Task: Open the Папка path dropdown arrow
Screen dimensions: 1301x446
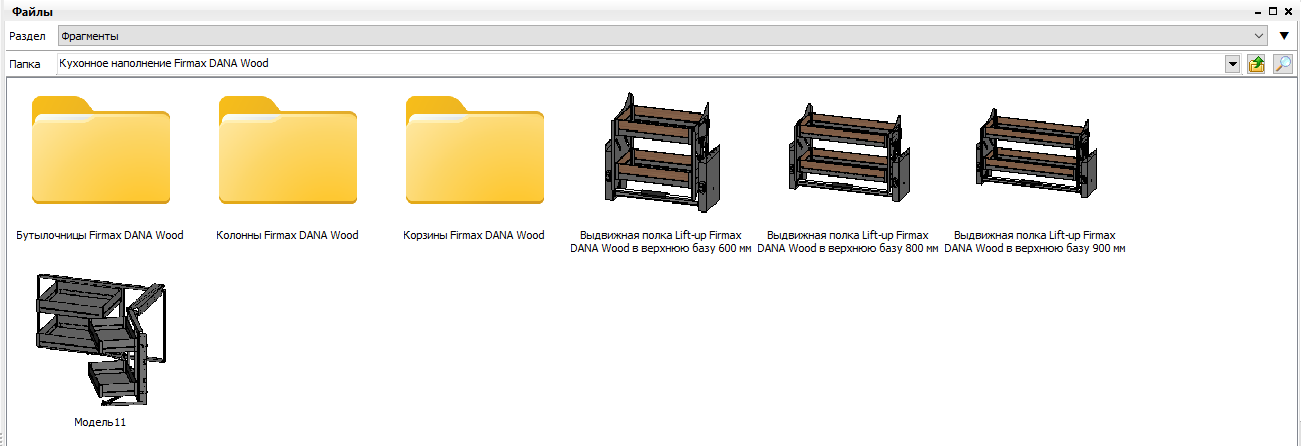Action: [1232, 64]
